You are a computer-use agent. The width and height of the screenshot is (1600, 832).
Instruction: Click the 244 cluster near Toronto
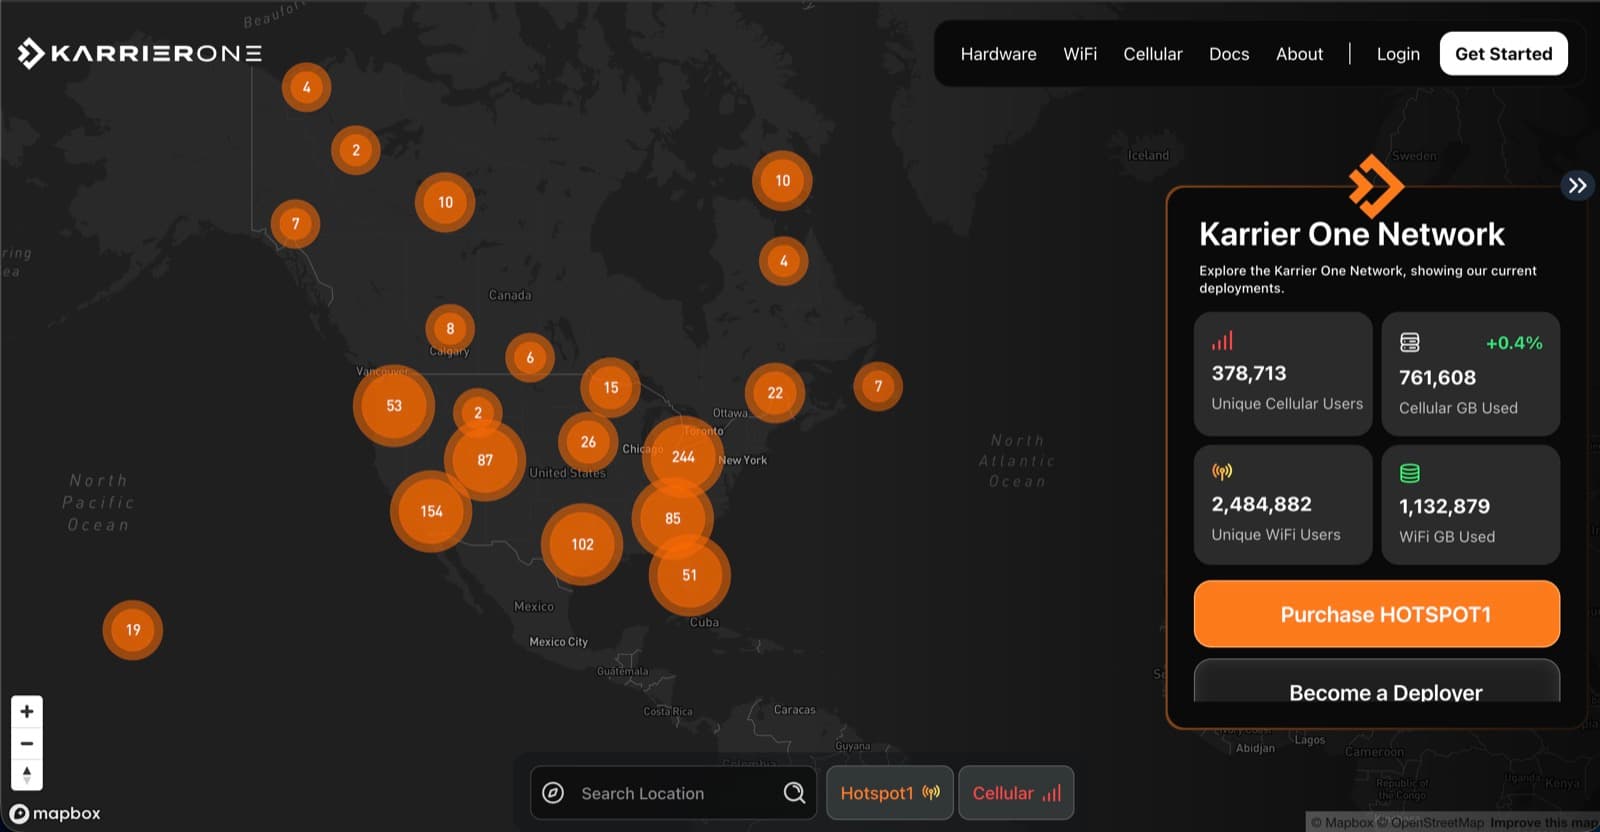coord(683,457)
